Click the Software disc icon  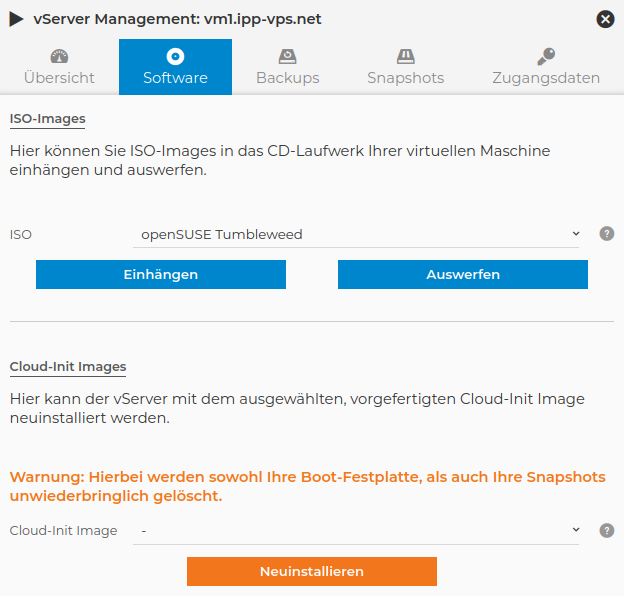[175, 56]
